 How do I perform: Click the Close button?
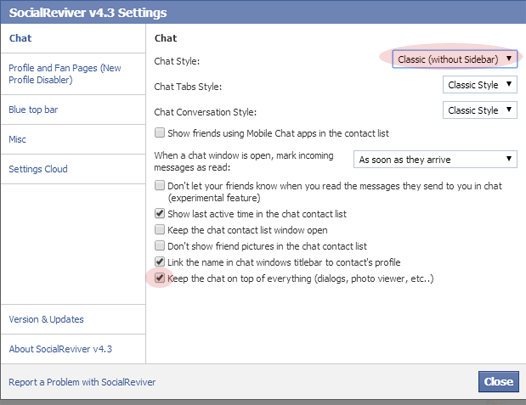click(498, 382)
